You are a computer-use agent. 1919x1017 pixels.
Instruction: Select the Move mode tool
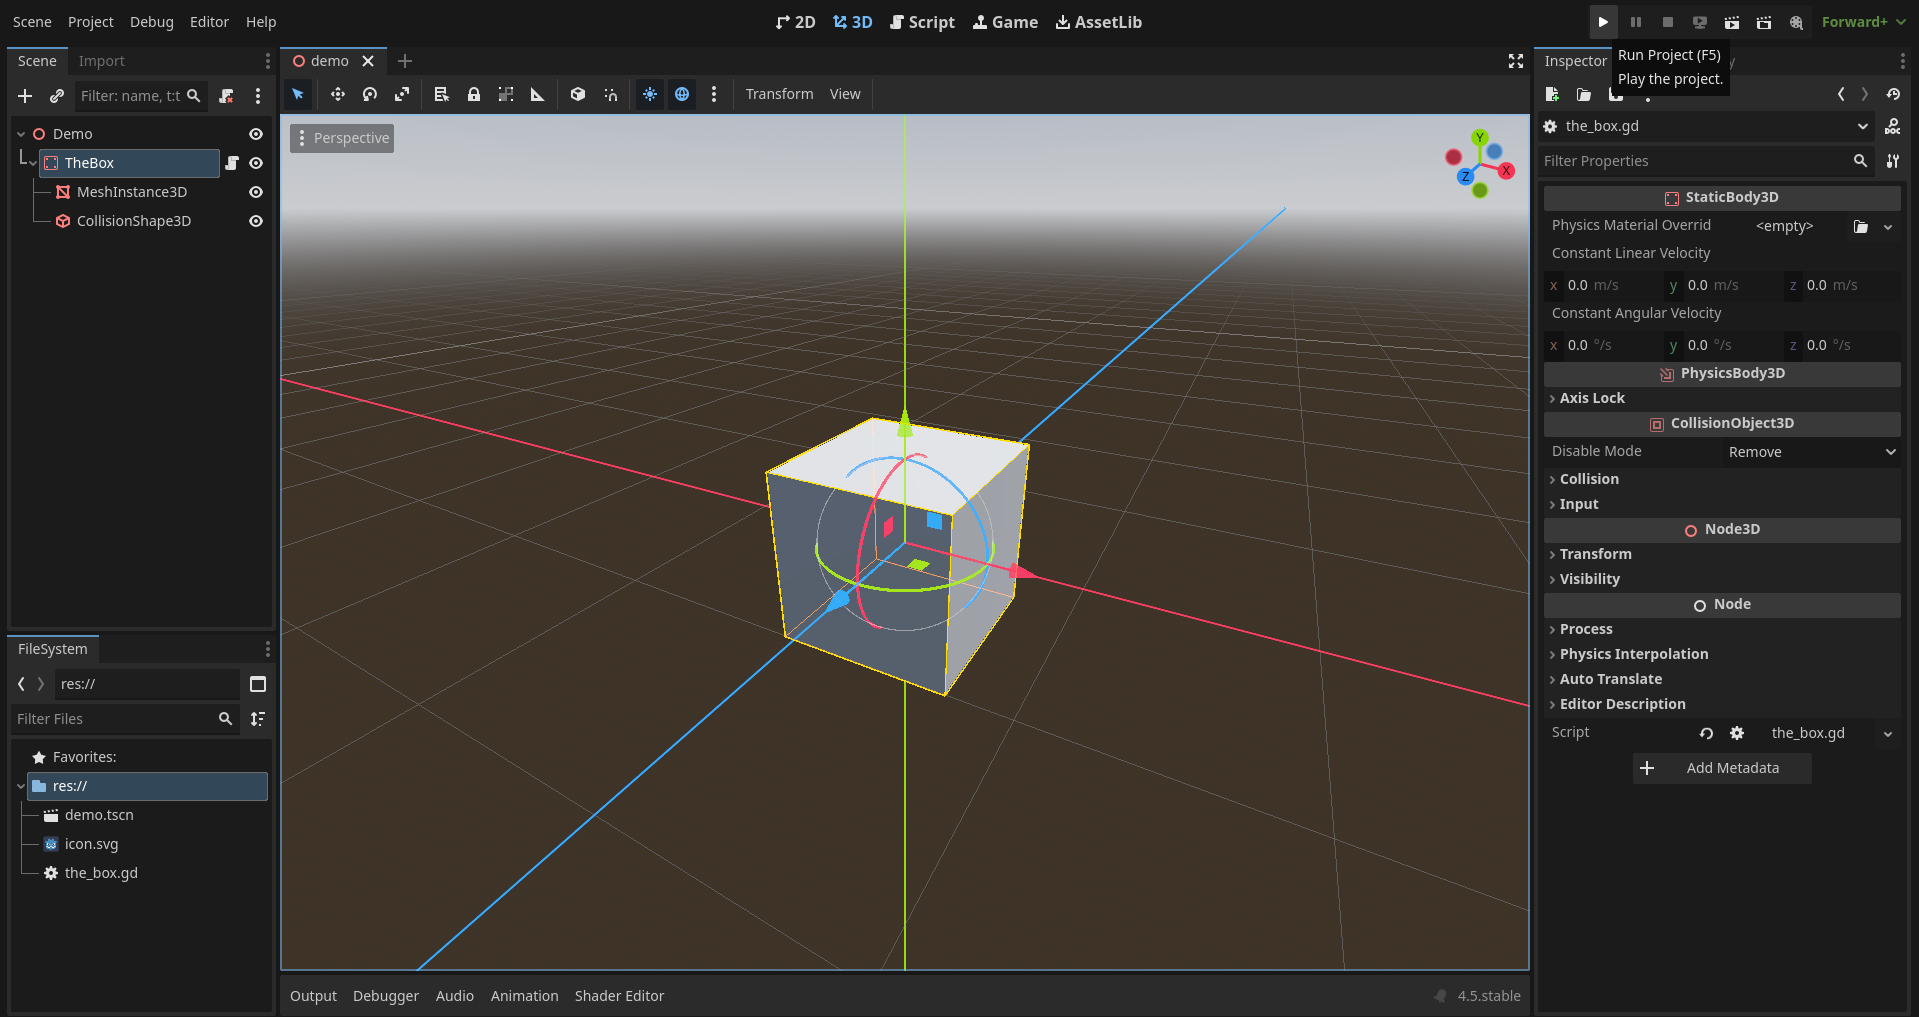tap(338, 94)
